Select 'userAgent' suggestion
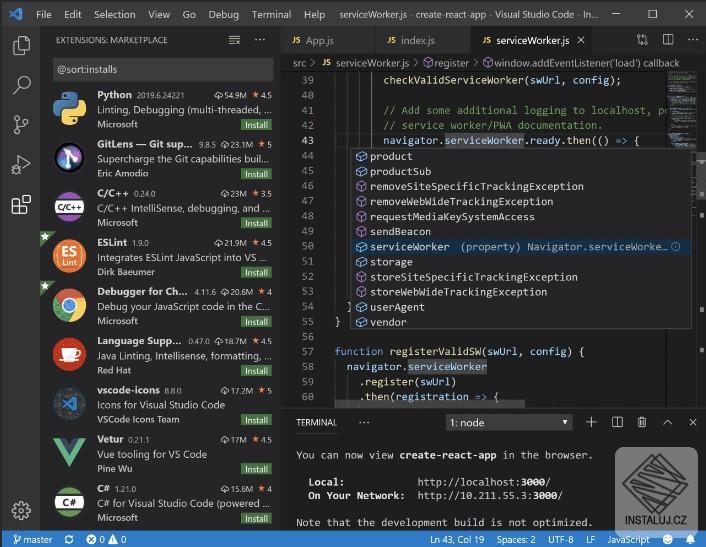 tap(521, 307)
